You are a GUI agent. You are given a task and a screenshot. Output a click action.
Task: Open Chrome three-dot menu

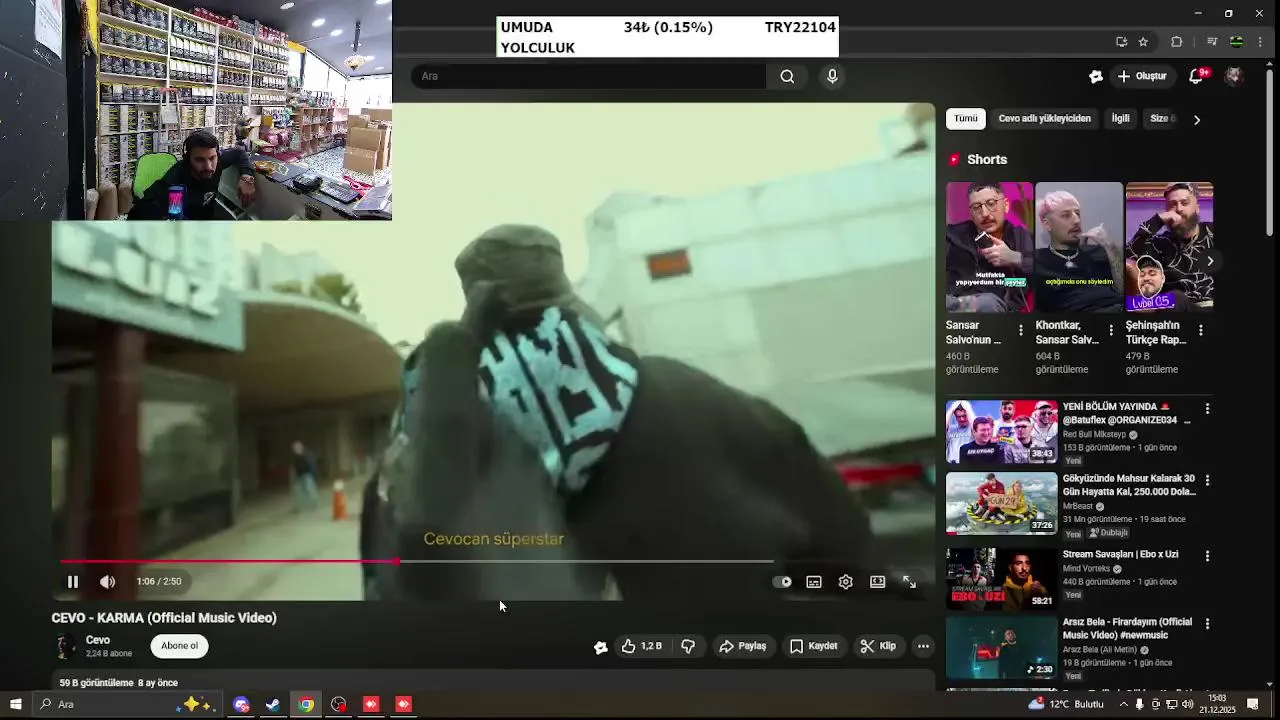[1261, 42]
